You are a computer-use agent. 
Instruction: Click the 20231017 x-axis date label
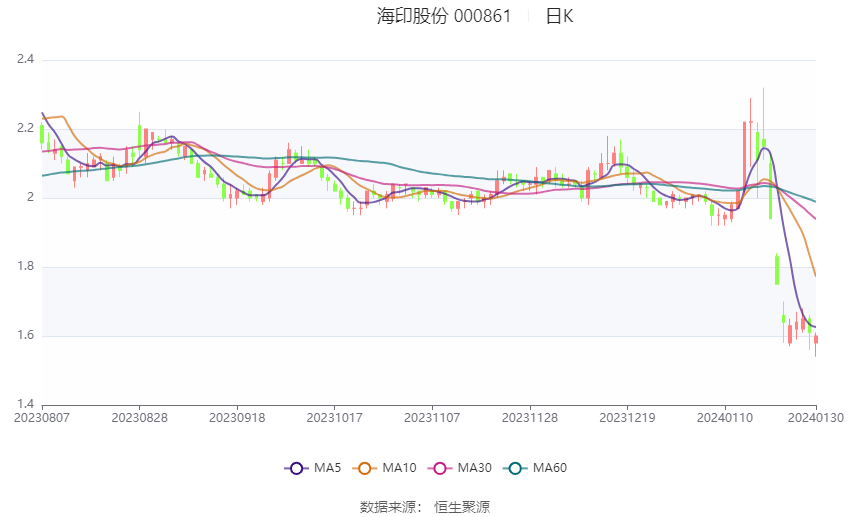[x=334, y=418]
